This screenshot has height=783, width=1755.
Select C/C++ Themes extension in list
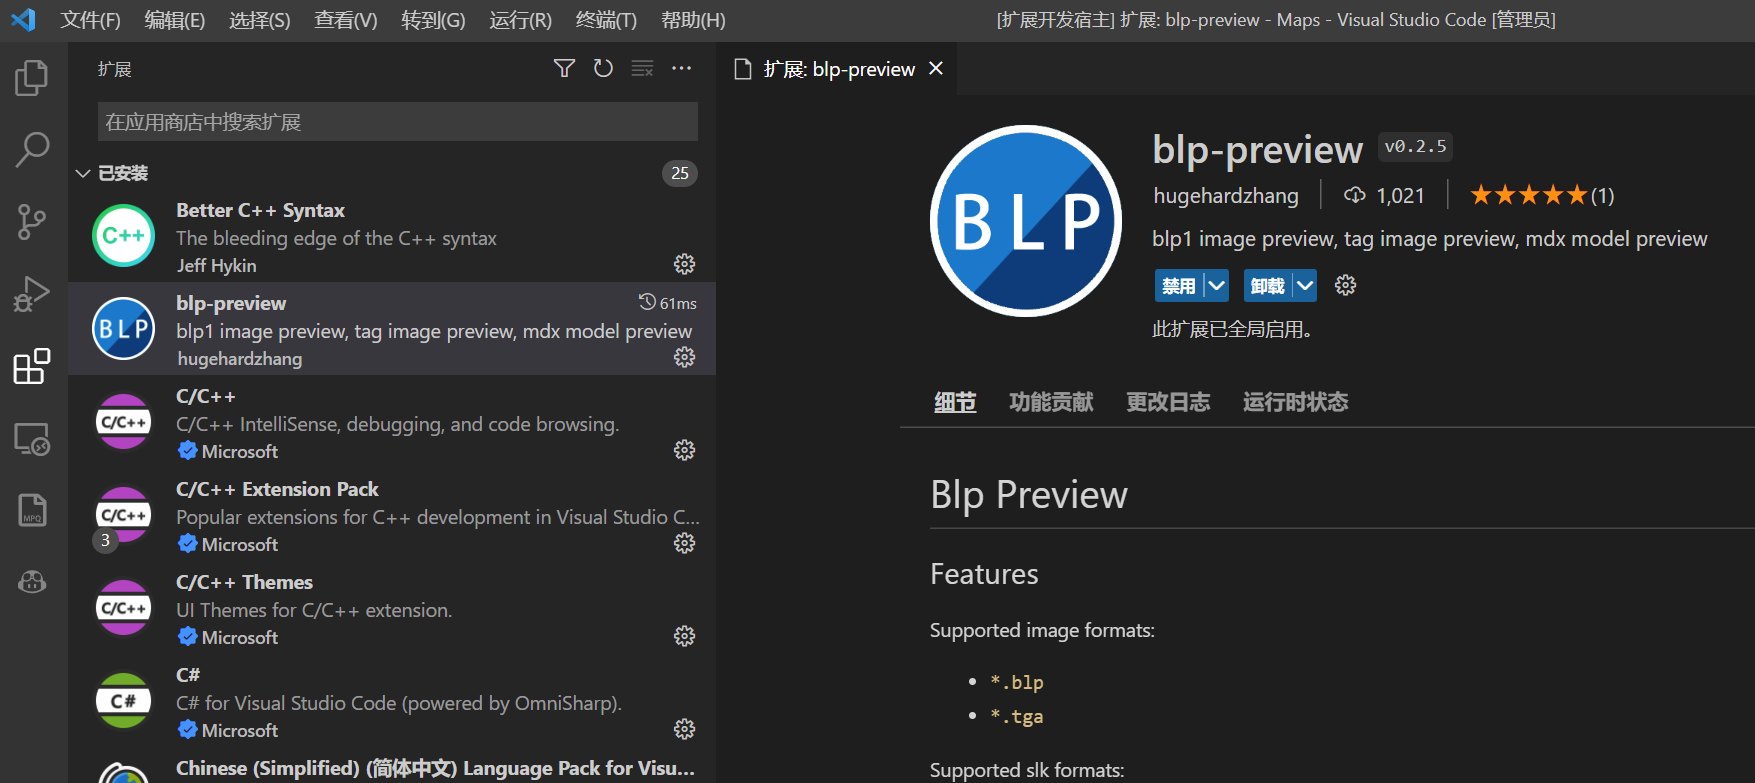pos(392,608)
